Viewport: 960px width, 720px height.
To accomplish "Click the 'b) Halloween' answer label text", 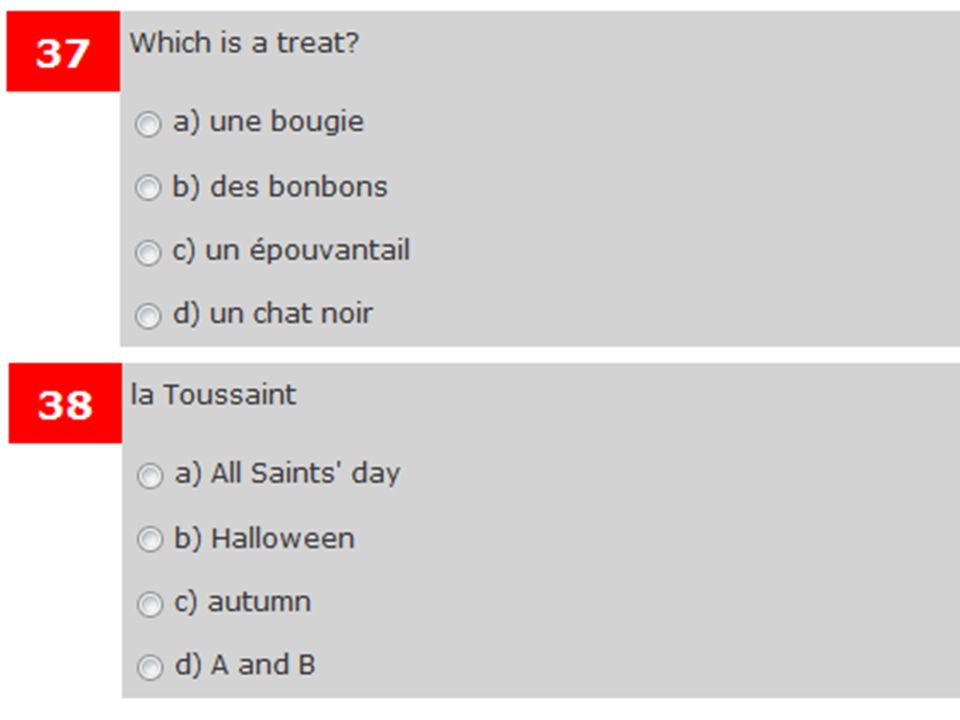I will [x=264, y=538].
